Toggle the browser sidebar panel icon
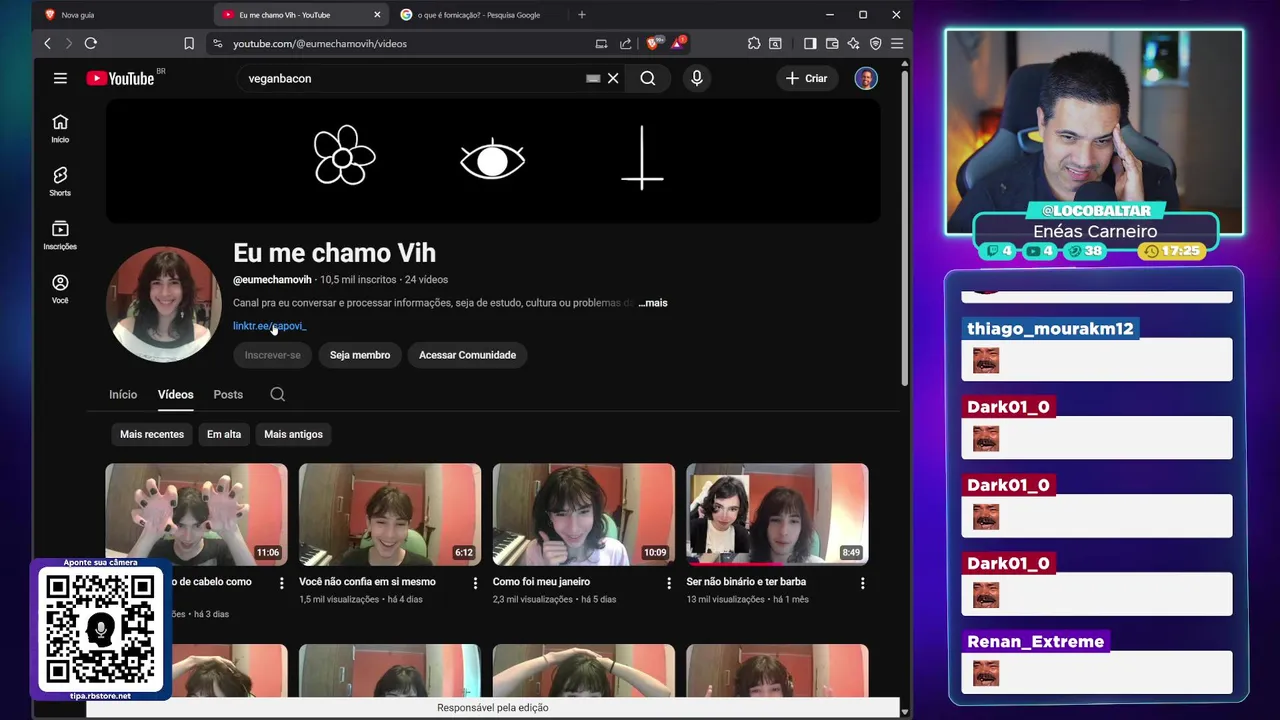1280x720 pixels. click(810, 43)
